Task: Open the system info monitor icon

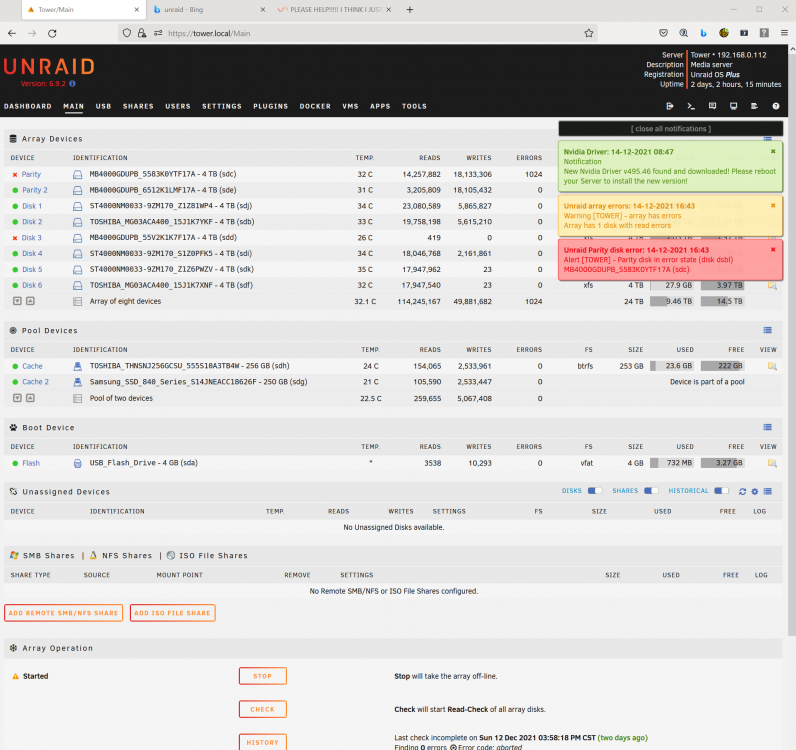Action: click(x=734, y=106)
